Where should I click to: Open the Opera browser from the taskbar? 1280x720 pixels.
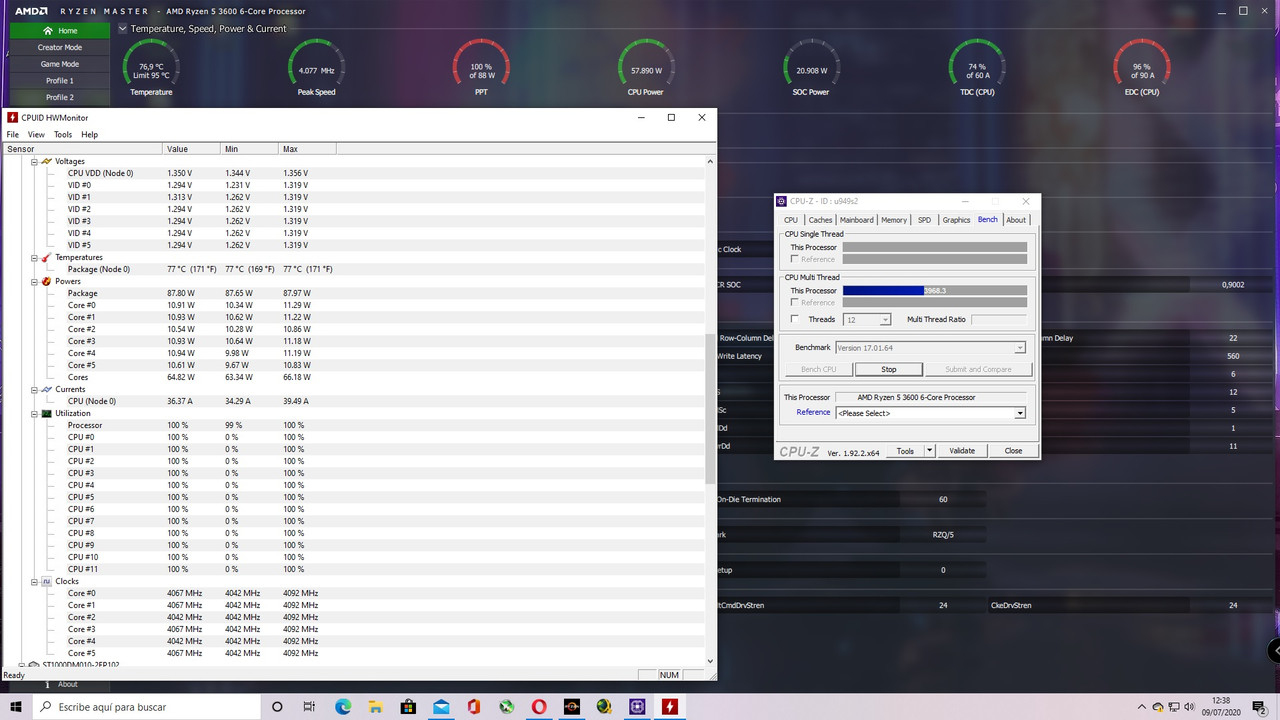(539, 707)
